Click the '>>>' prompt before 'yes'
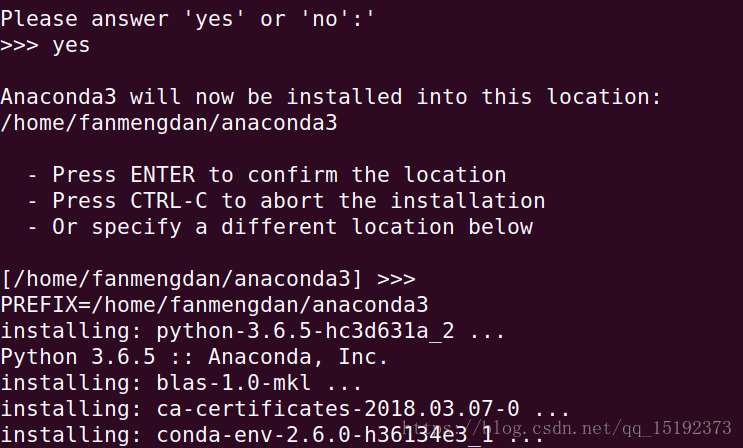This screenshot has width=743, height=448. coord(19,45)
